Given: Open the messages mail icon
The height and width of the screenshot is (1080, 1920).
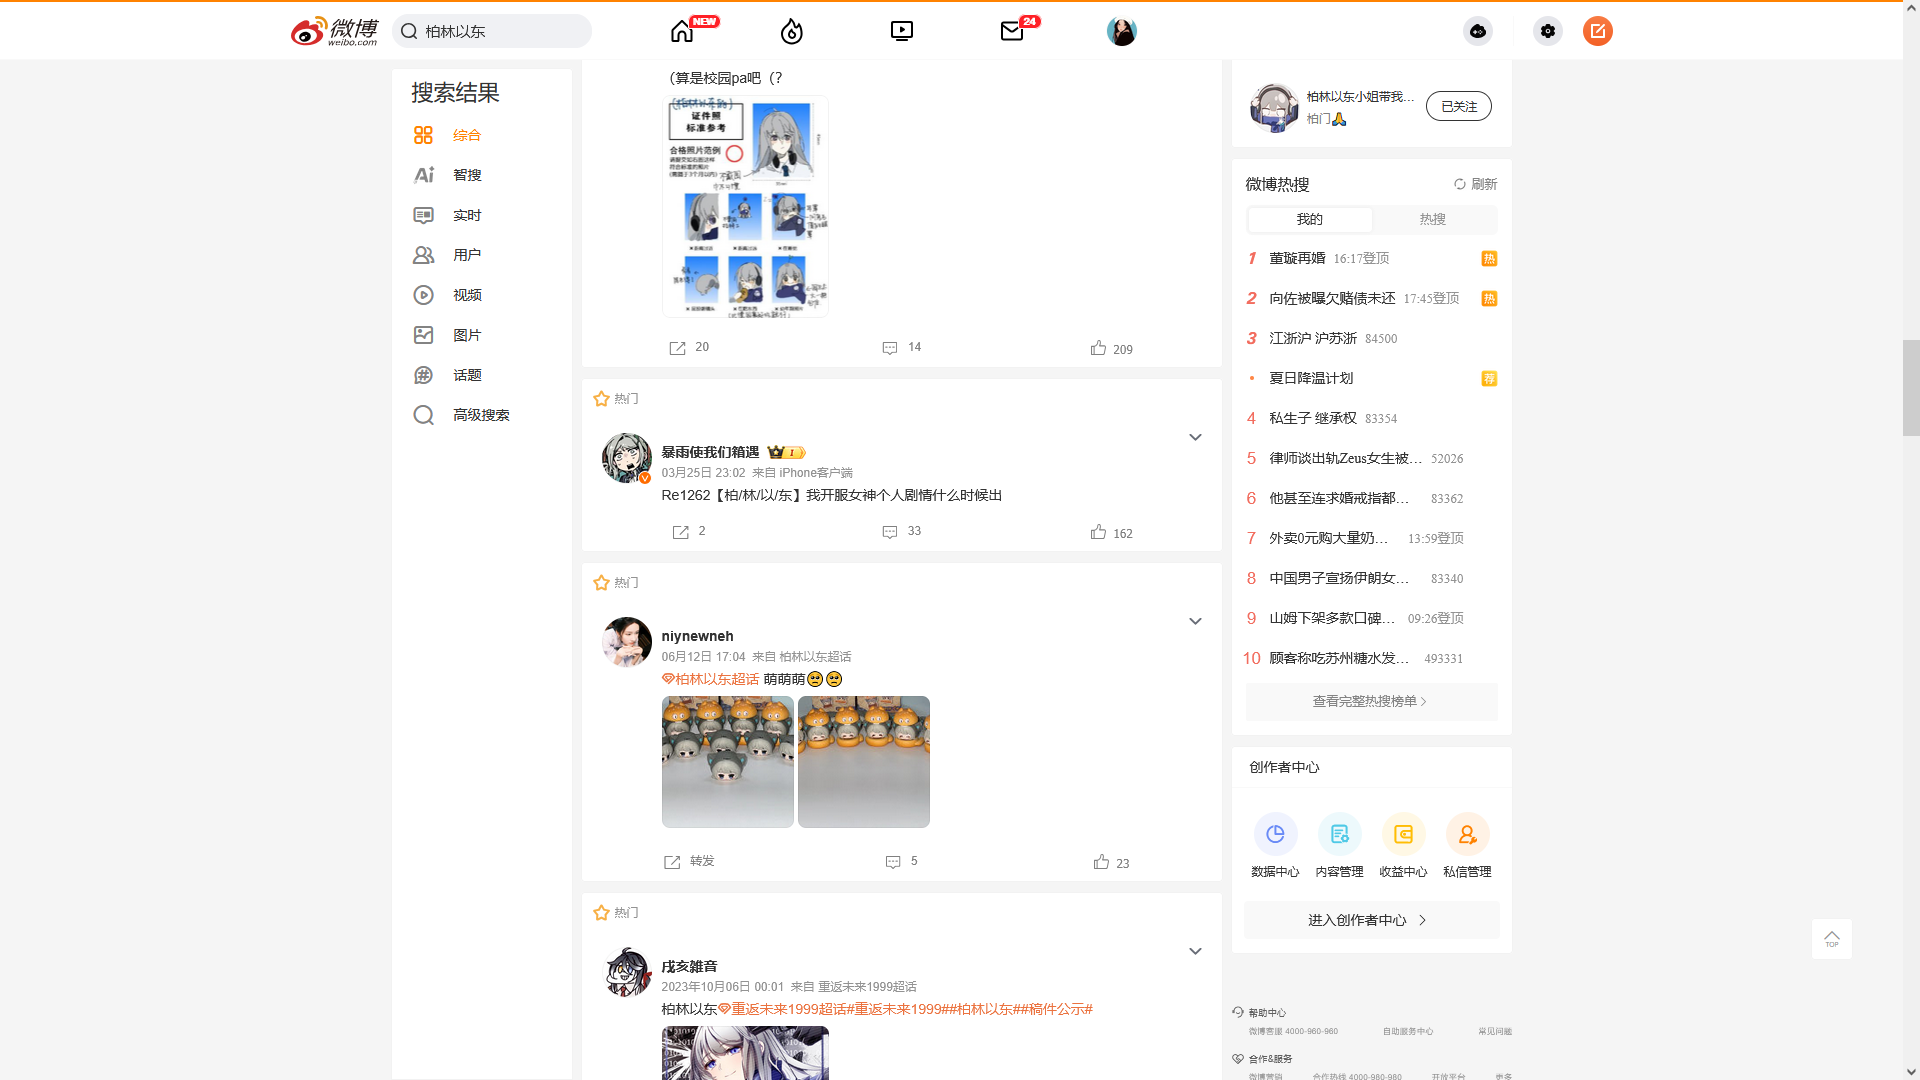Looking at the screenshot, I should point(1012,31).
